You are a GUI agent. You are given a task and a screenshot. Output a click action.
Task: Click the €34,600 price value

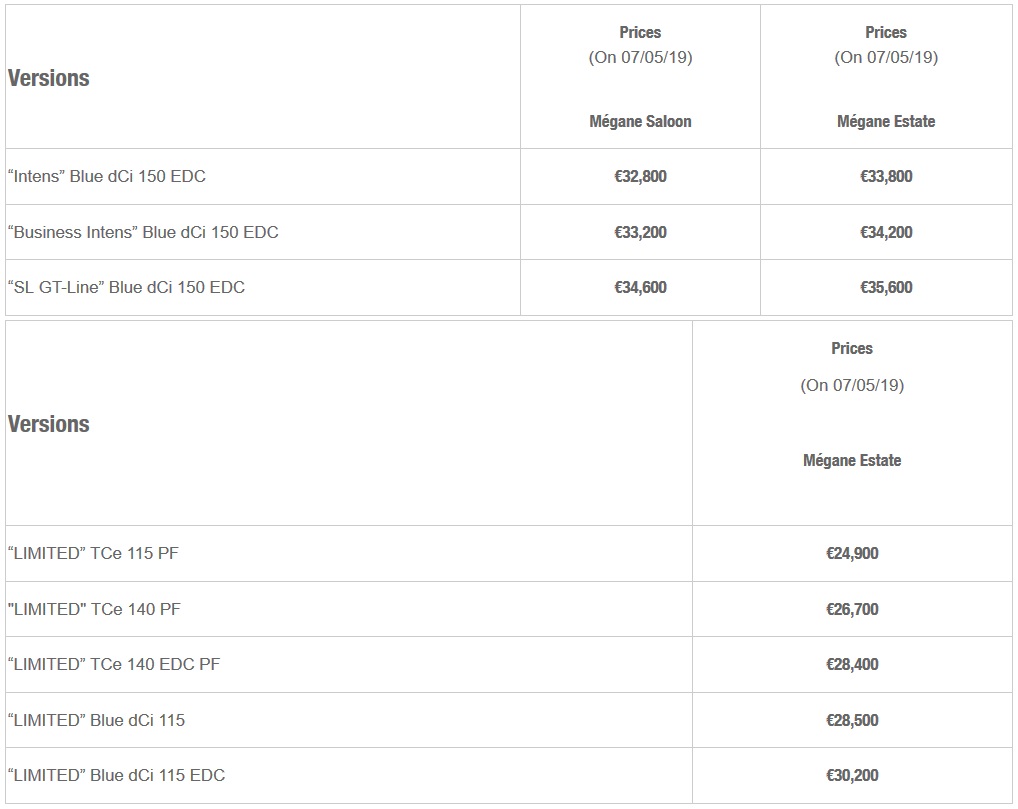[x=640, y=287]
